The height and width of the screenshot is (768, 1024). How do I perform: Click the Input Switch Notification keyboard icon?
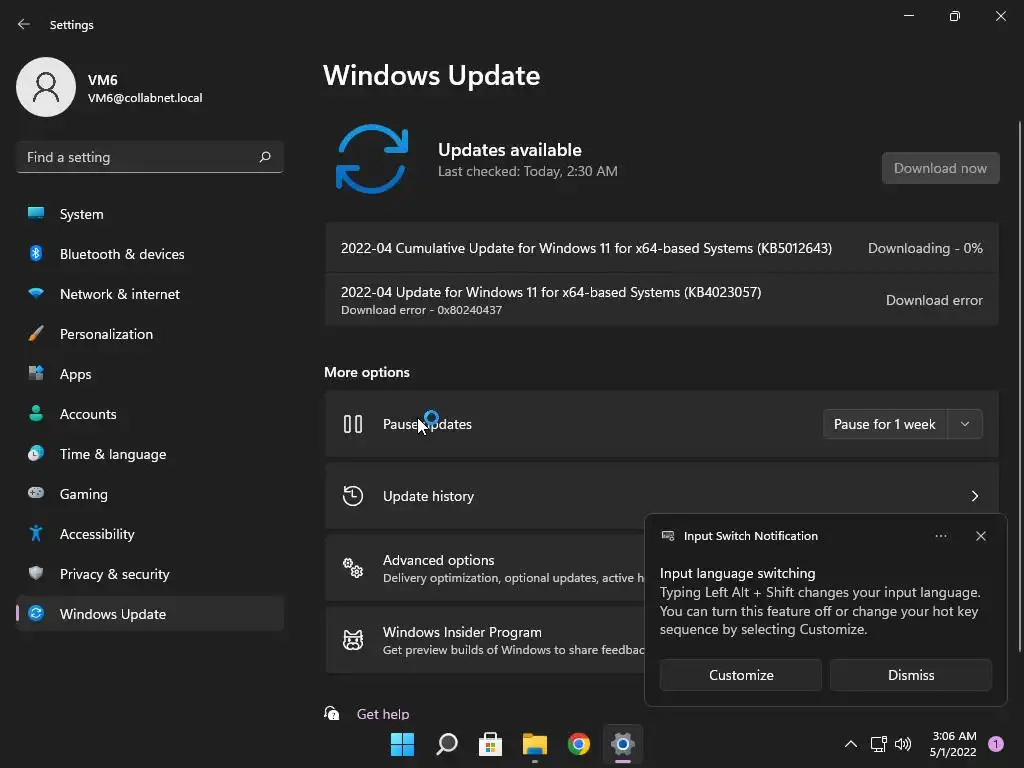668,536
